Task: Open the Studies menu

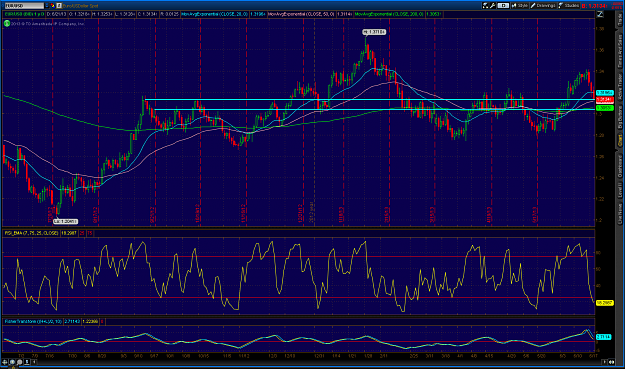Action: [x=569, y=6]
